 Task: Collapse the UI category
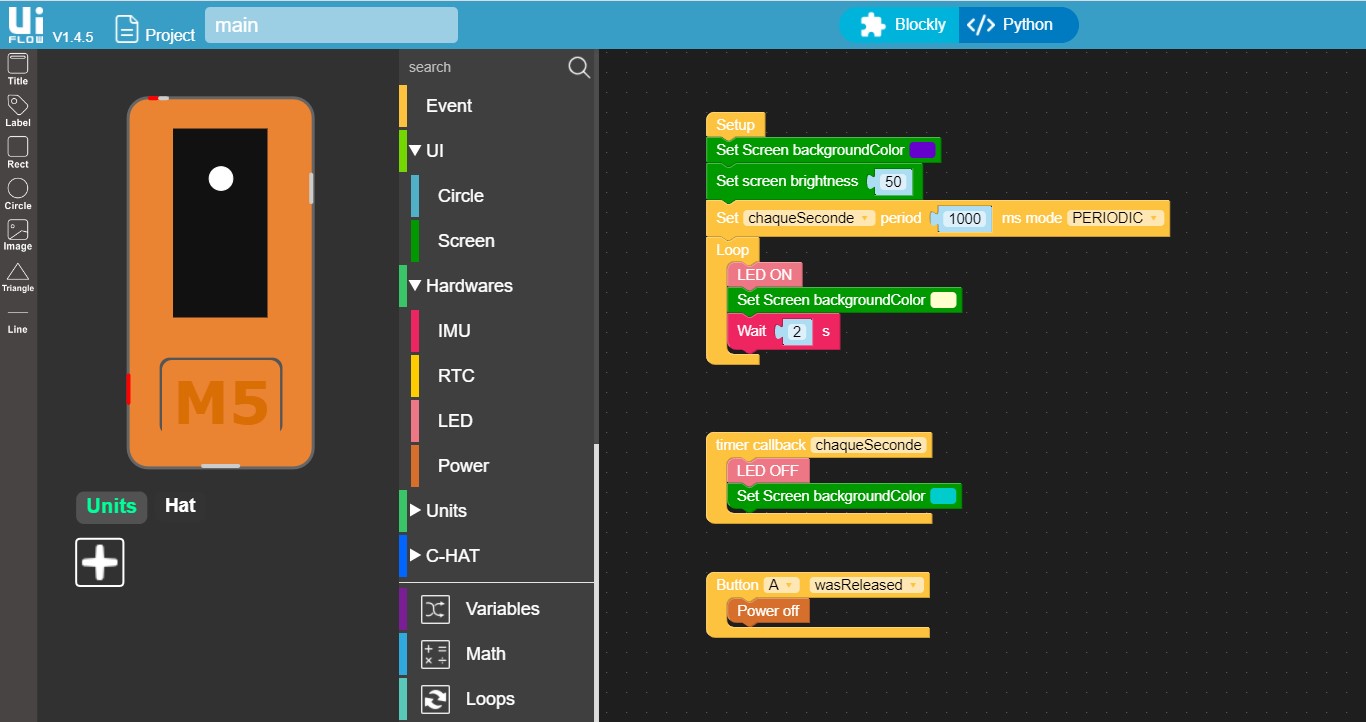coord(415,151)
